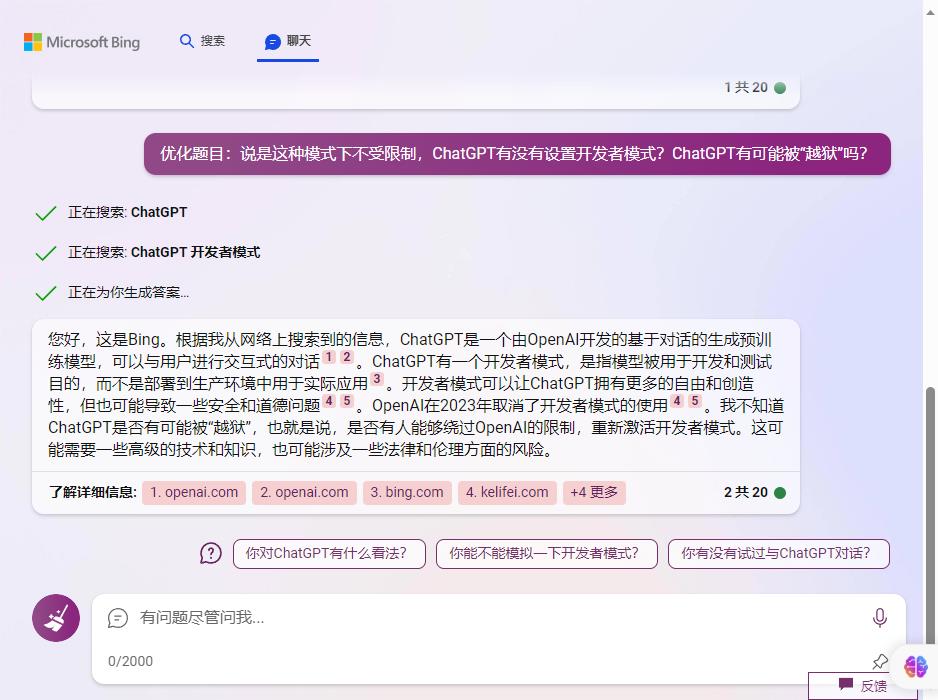Open source link 3. bing.com
This screenshot has width=938, height=700.
point(407,492)
